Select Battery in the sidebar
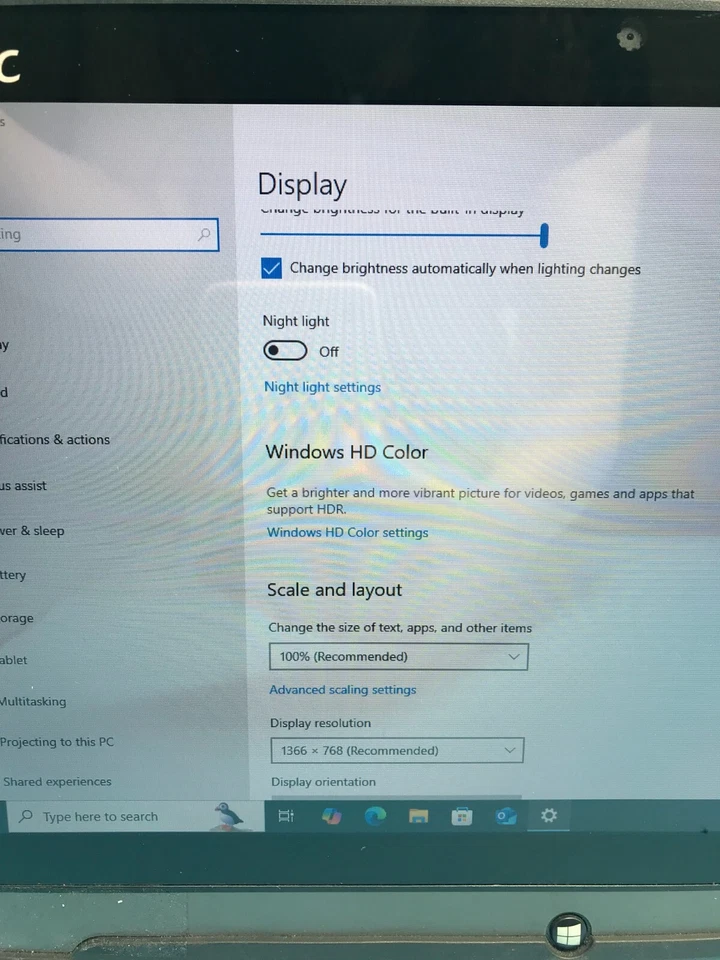The height and width of the screenshot is (960, 720). pos(13,575)
